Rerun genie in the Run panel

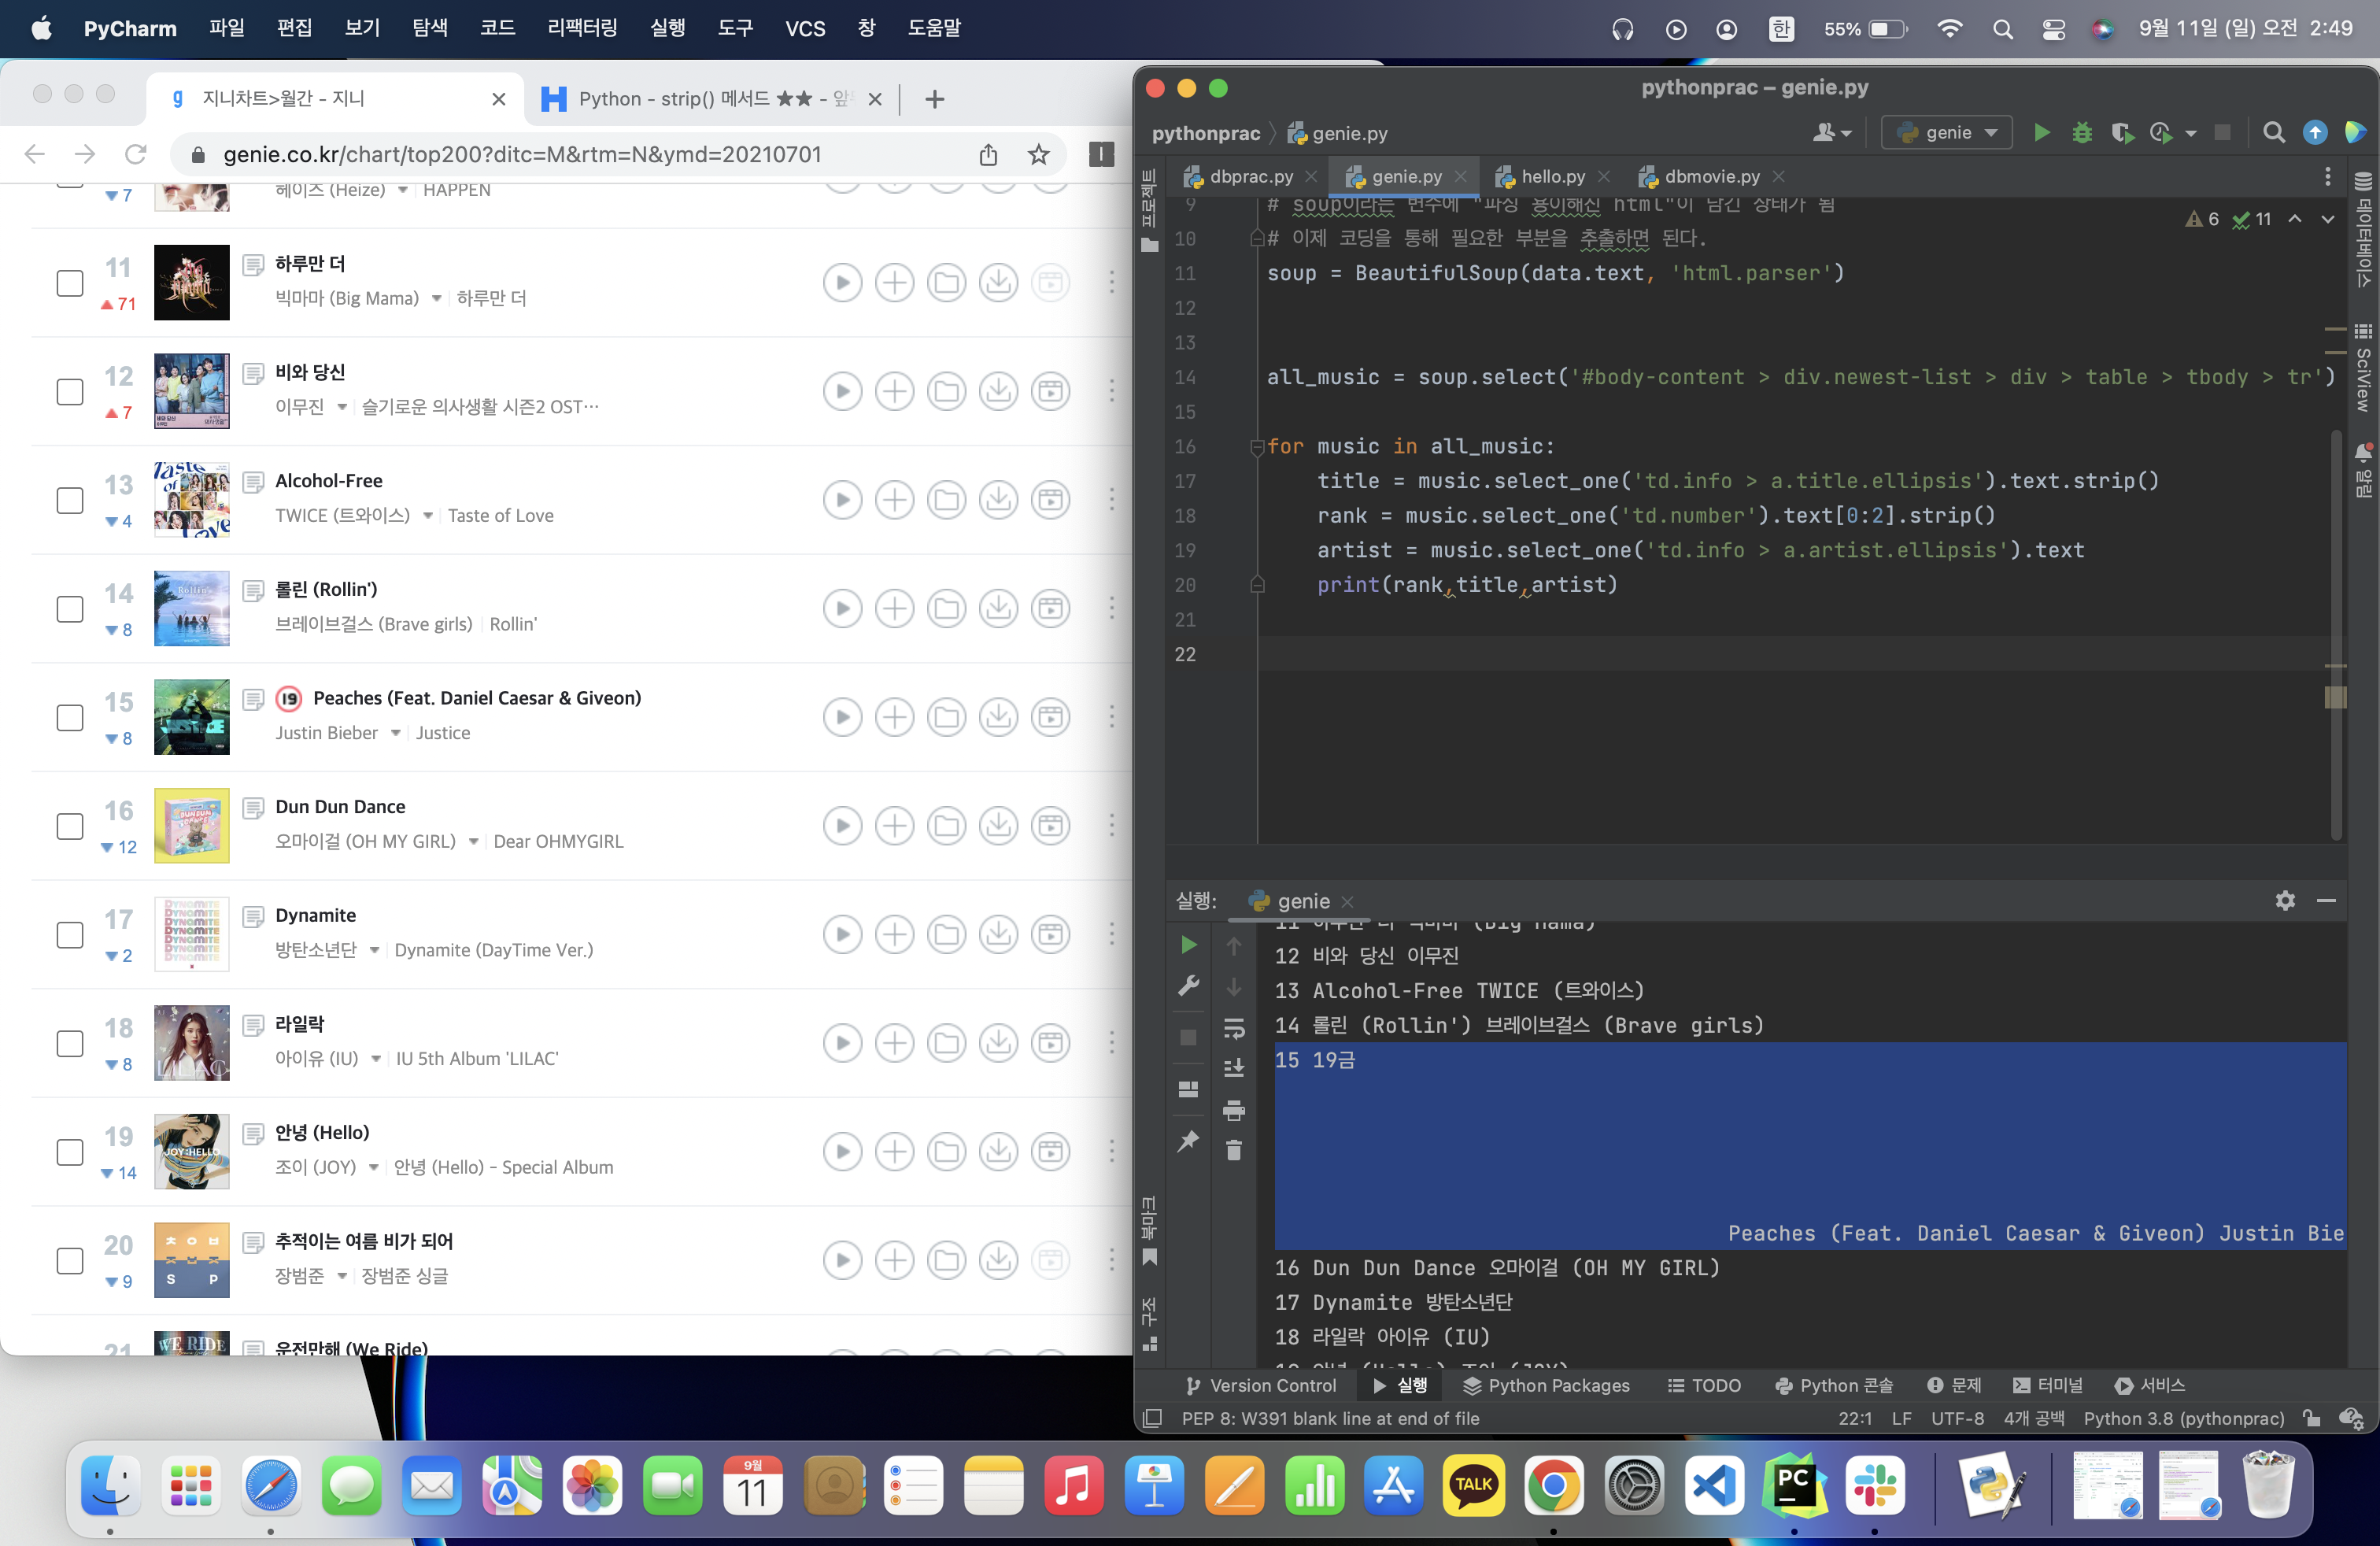[x=1188, y=945]
